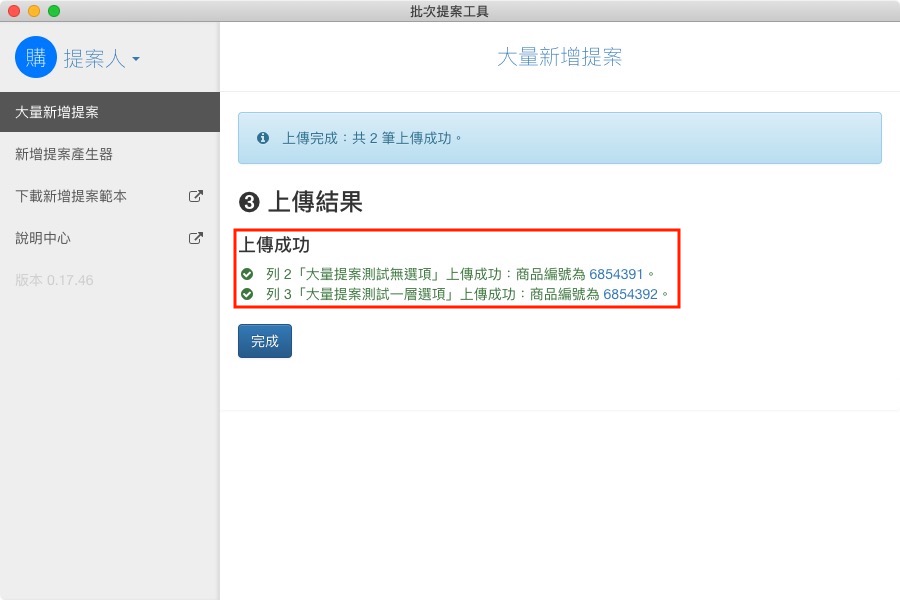Minimize window with yellow button
The image size is (900, 600).
pyautogui.click(x=34, y=11)
